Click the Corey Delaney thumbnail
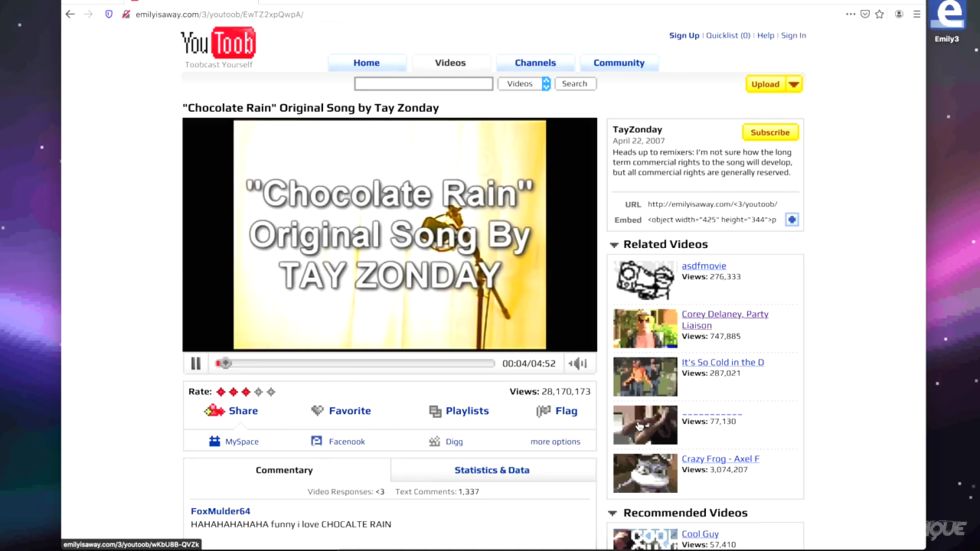The image size is (980, 551). point(645,329)
